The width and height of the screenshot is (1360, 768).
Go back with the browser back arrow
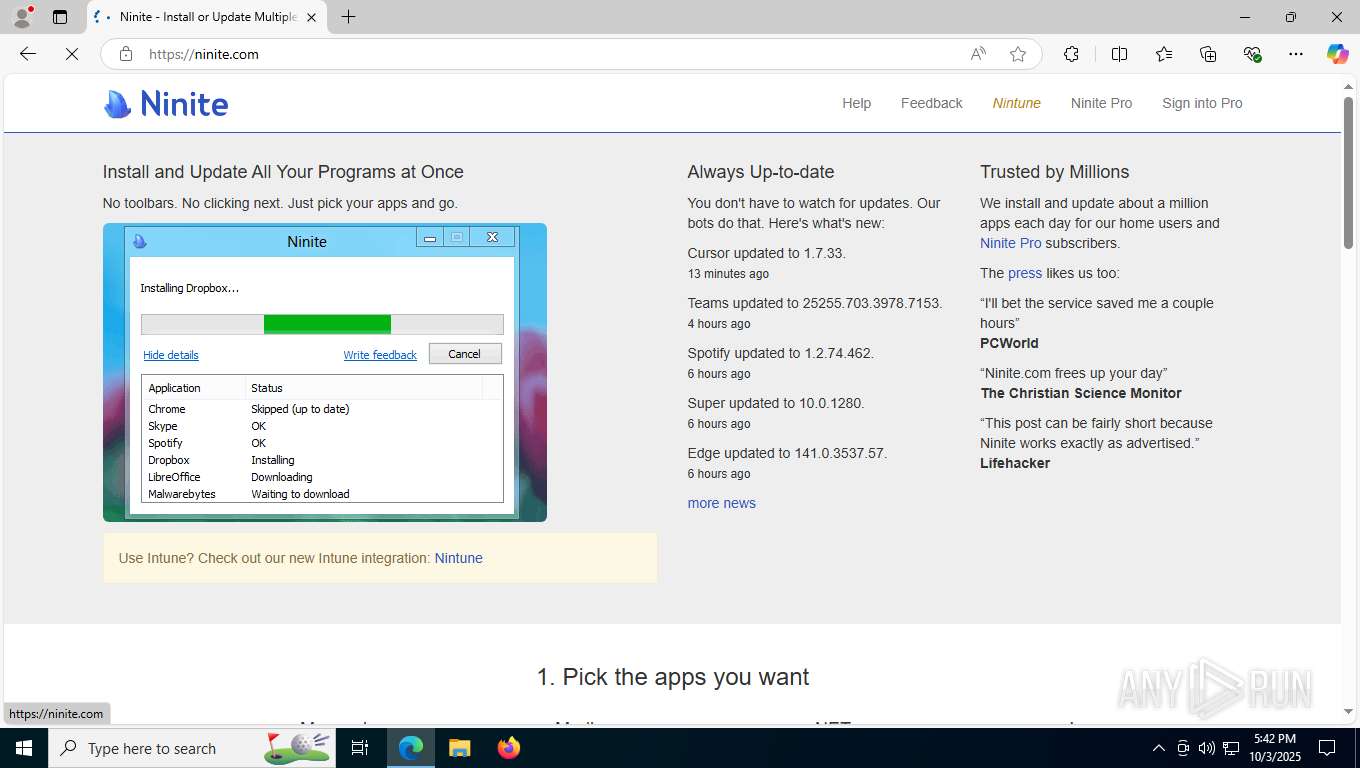[x=28, y=54]
